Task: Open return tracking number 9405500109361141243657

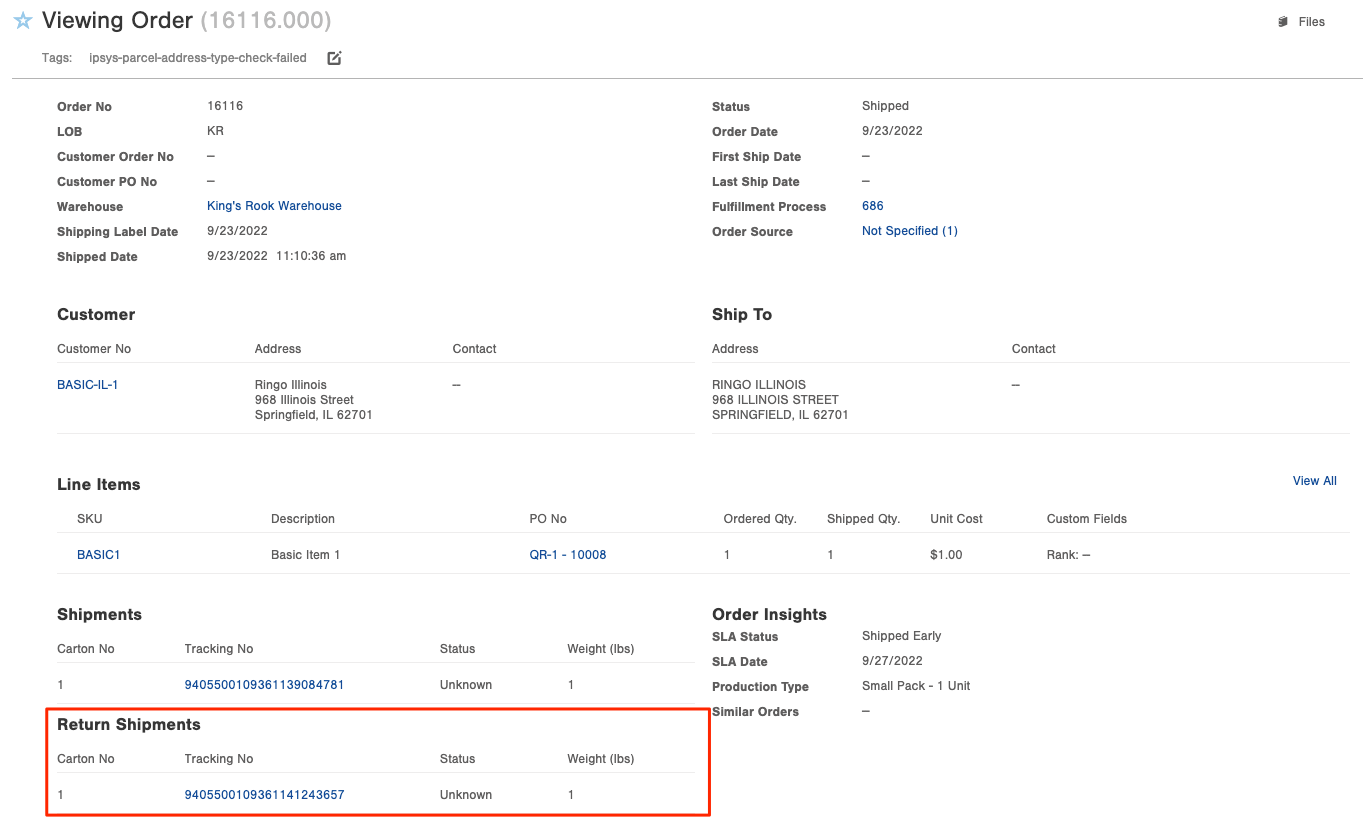Action: [x=265, y=795]
